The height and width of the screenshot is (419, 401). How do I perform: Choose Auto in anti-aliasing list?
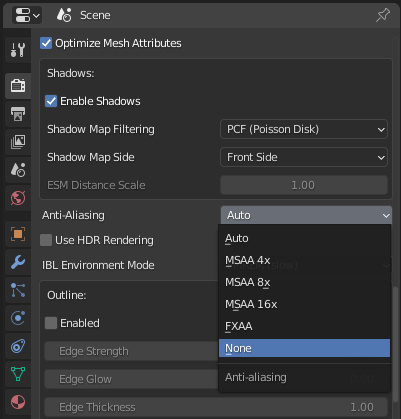304,238
